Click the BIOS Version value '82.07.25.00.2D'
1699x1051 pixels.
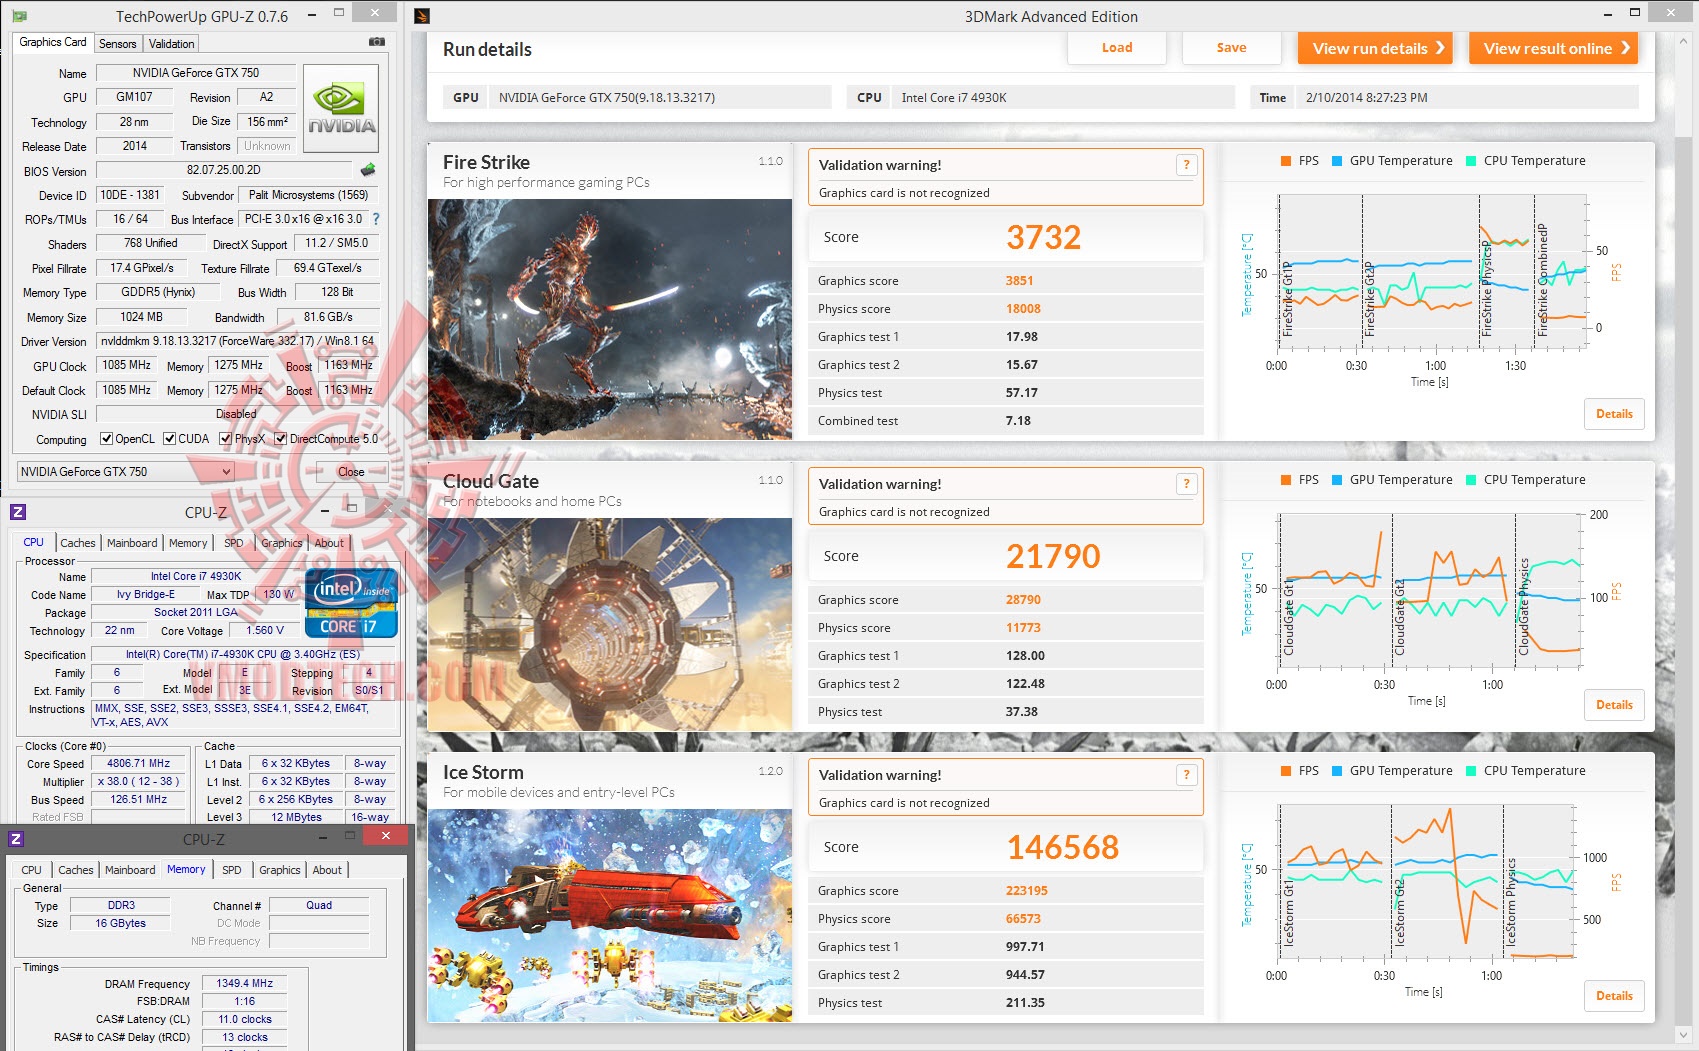click(x=224, y=170)
